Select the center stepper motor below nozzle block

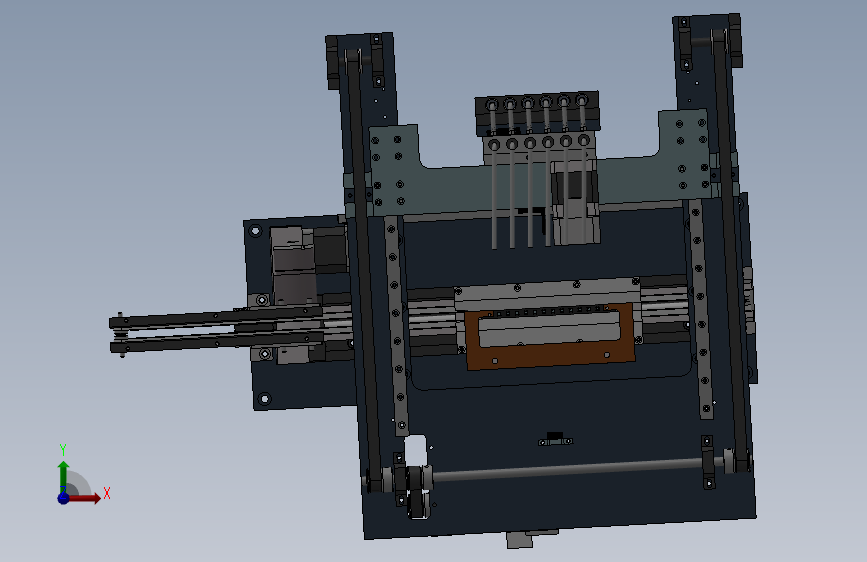575,202
